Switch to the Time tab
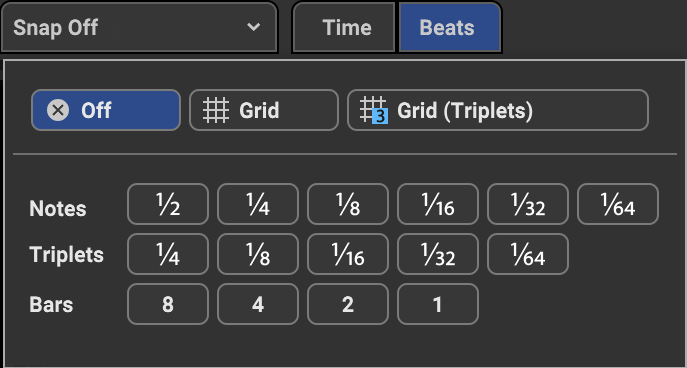Viewport: 687px width, 368px height. click(x=345, y=27)
